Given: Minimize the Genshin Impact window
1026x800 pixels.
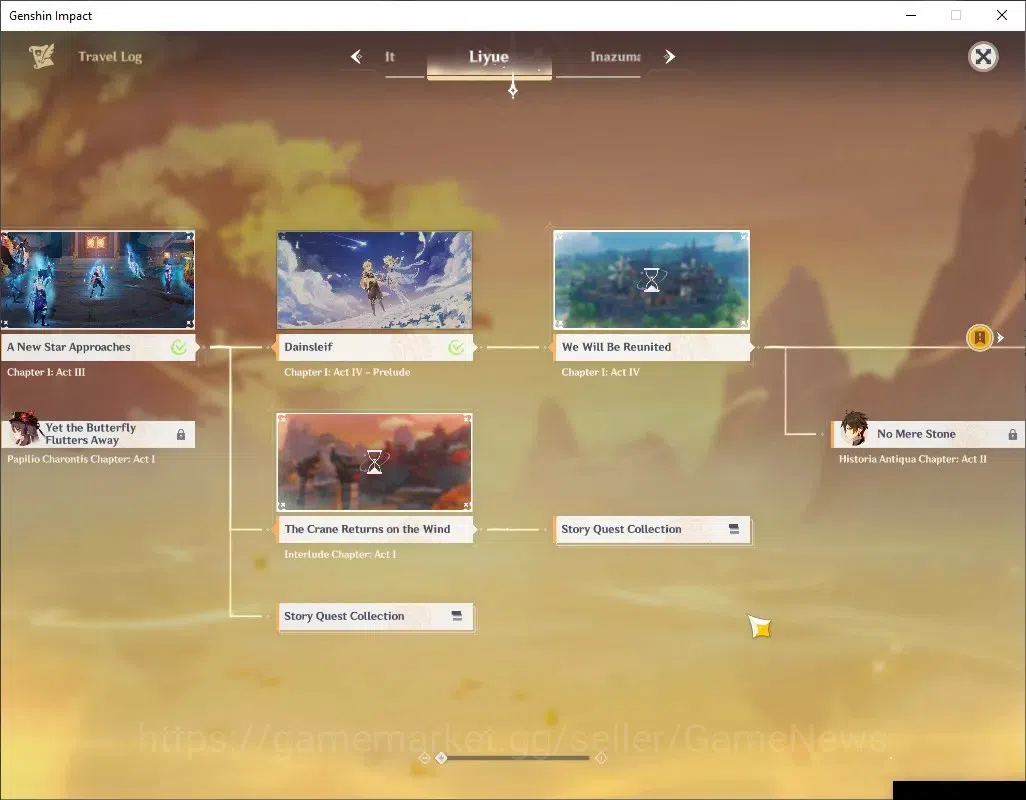Looking at the screenshot, I should (x=910, y=16).
